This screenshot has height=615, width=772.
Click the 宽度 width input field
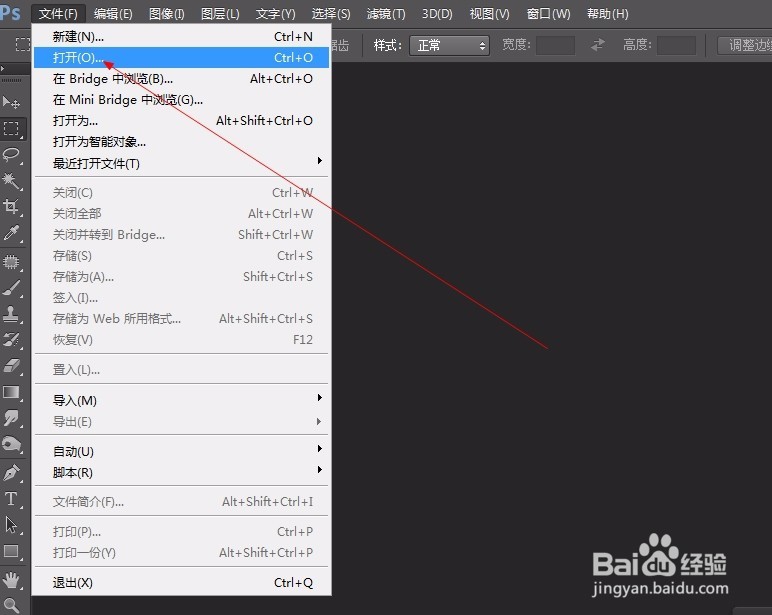555,45
